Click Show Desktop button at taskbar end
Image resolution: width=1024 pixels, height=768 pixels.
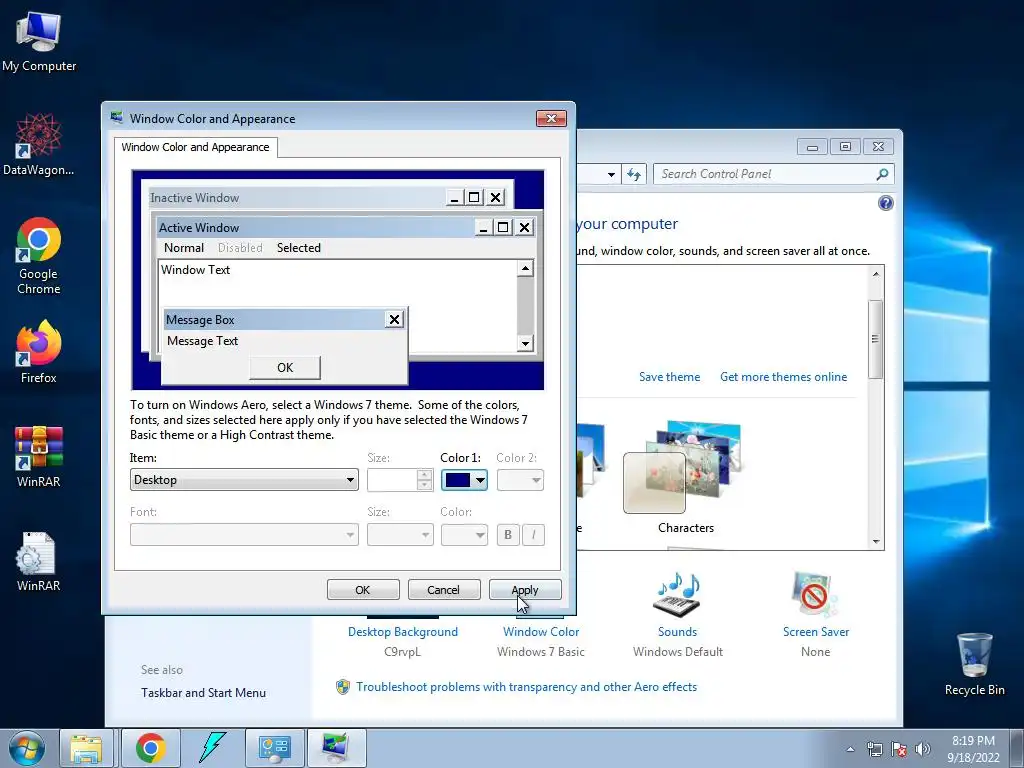pyautogui.click(x=1017, y=748)
